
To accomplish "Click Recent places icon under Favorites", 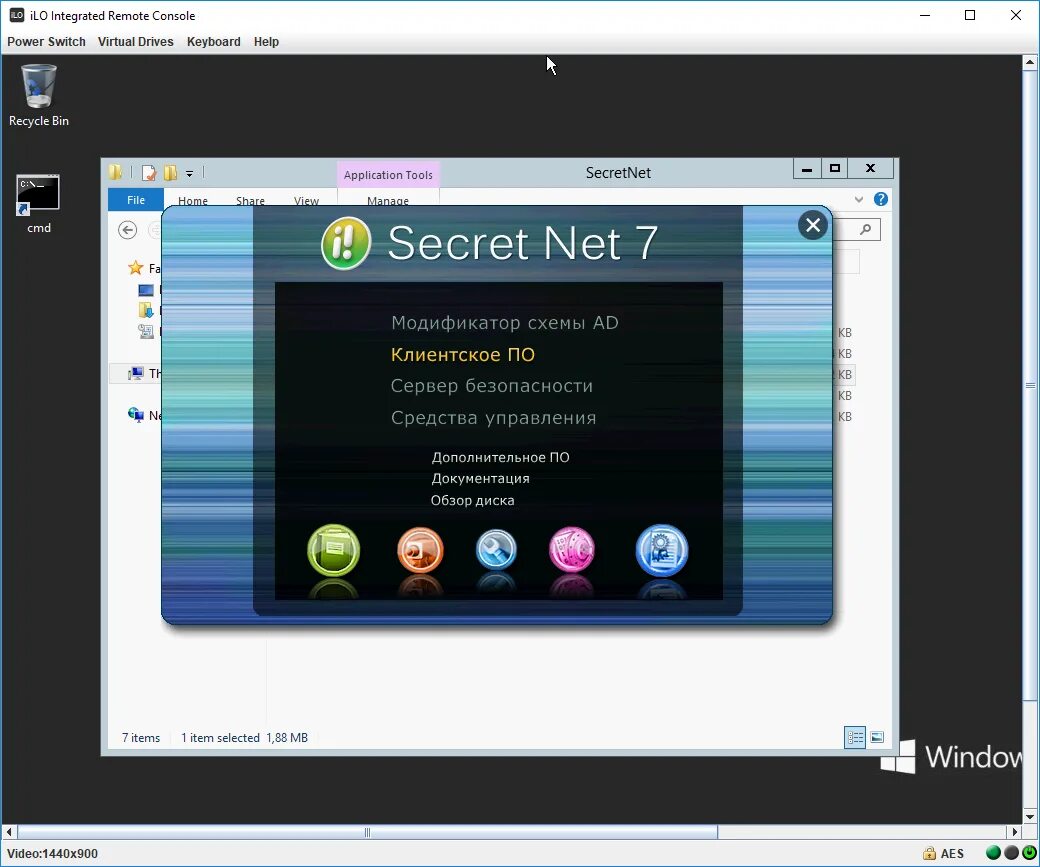I will [146, 332].
